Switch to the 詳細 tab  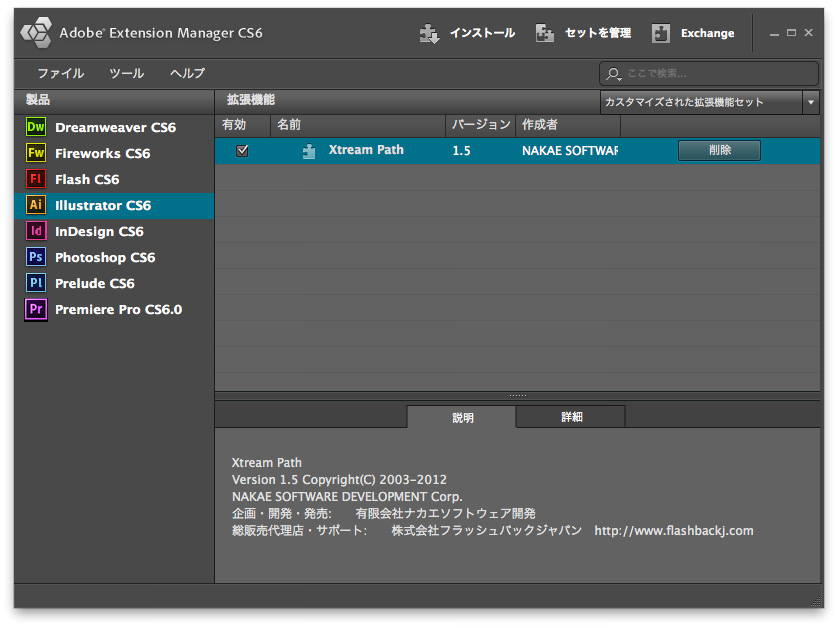point(571,417)
